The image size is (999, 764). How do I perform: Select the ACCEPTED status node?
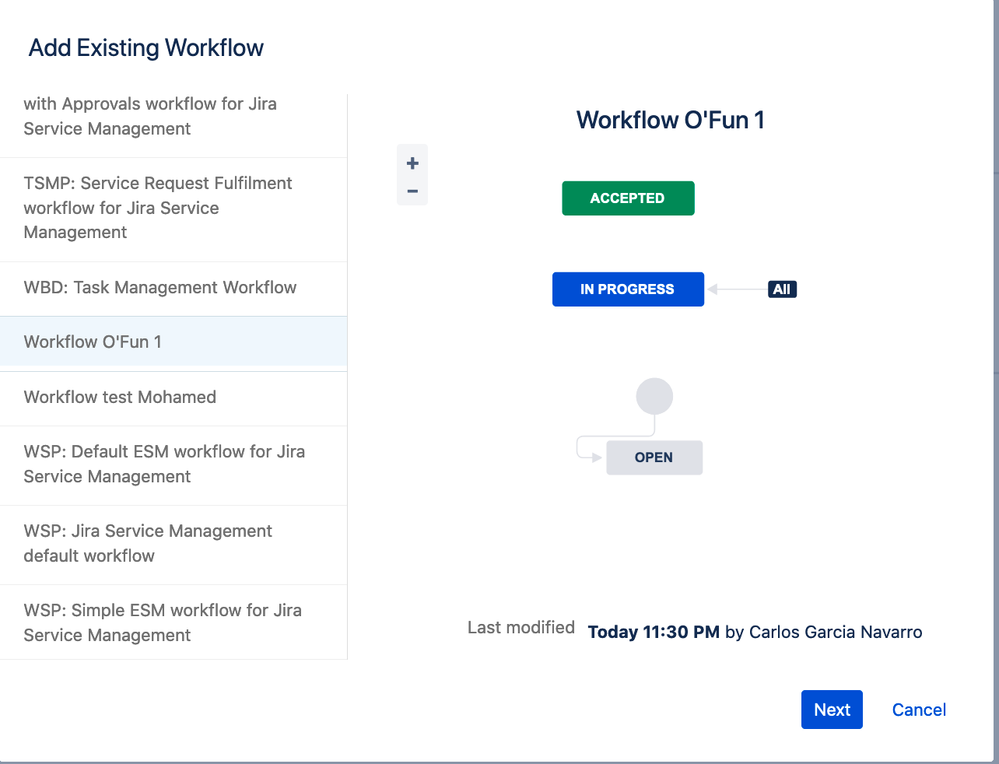[x=628, y=198]
